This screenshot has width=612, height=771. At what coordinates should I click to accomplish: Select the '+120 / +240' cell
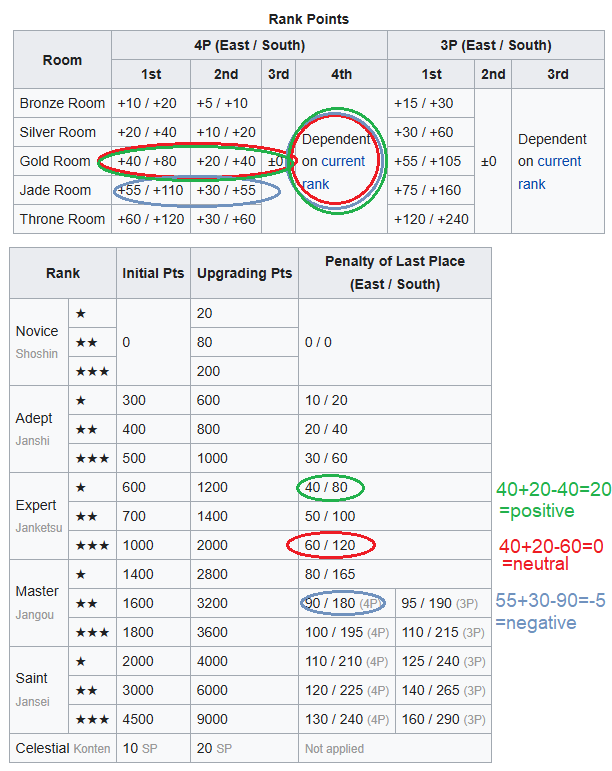tap(431, 219)
